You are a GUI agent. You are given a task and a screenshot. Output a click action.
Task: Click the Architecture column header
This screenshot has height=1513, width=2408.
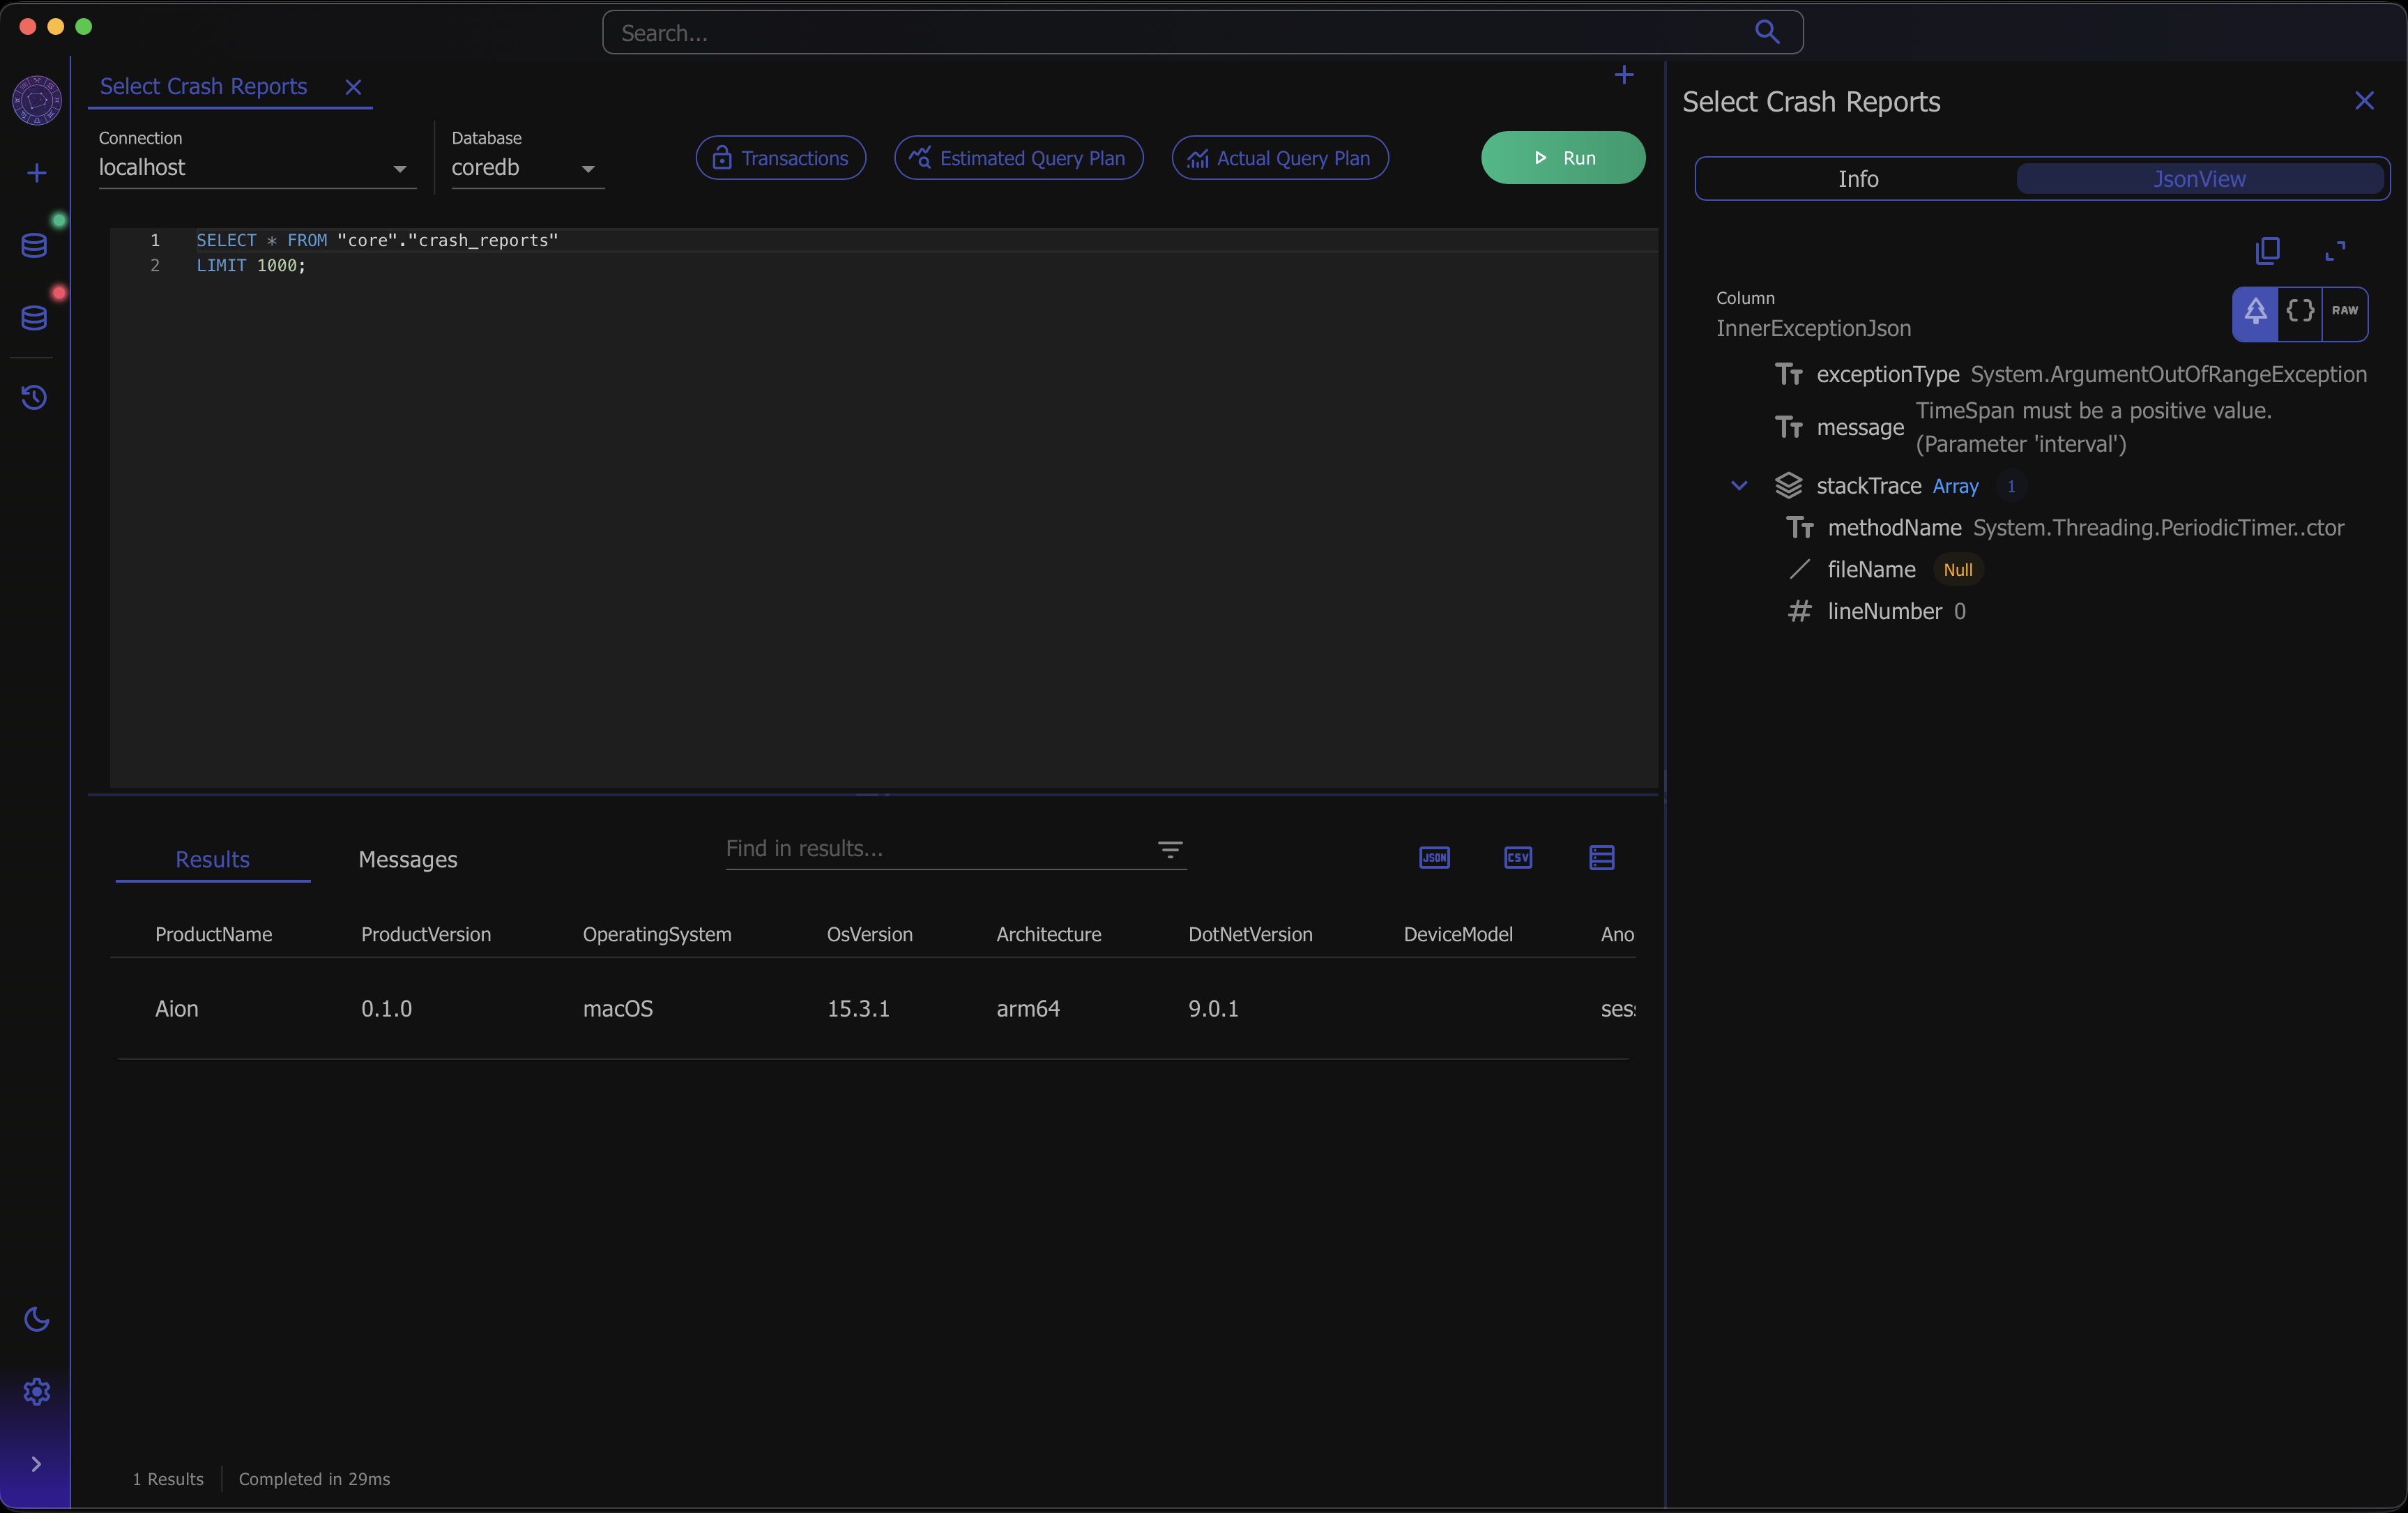tap(1049, 934)
